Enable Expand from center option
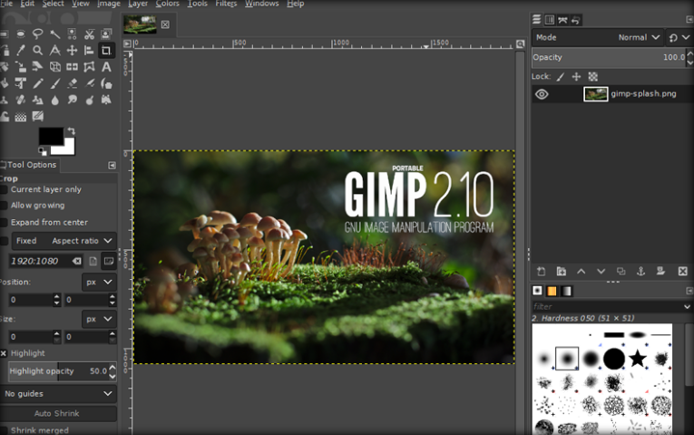This screenshot has height=435, width=694. coord(4,222)
